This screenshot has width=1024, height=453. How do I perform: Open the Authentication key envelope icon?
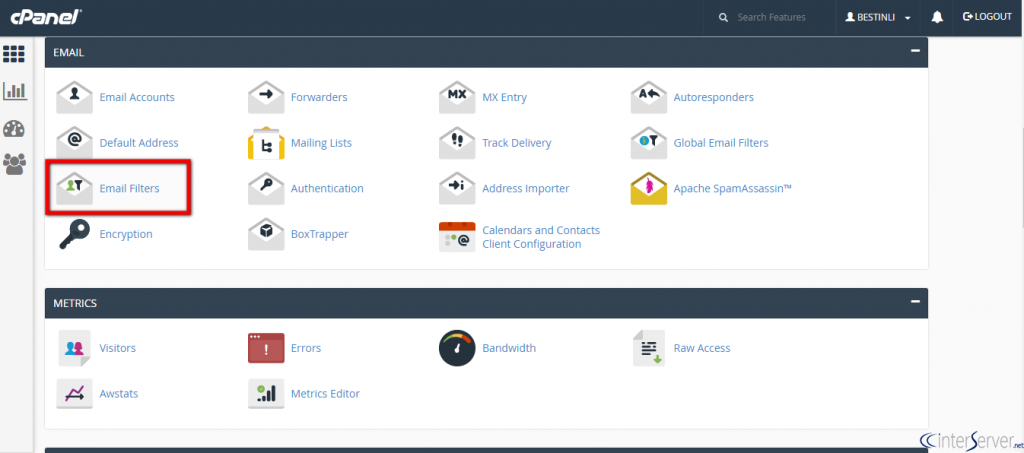266,189
